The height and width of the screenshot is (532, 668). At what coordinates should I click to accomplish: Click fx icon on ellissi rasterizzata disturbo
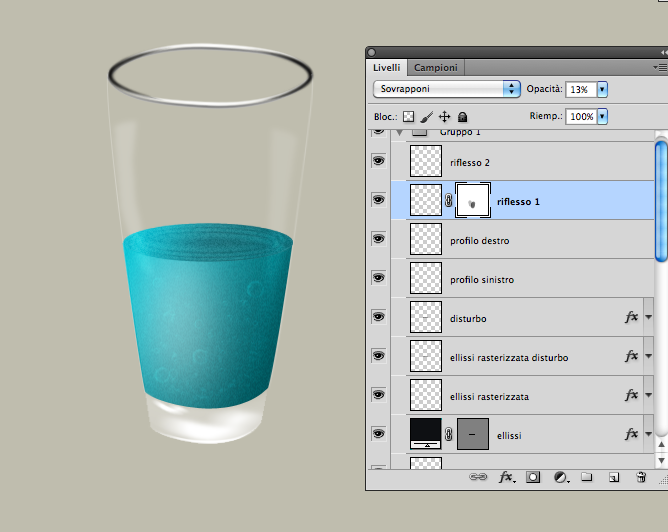(631, 356)
